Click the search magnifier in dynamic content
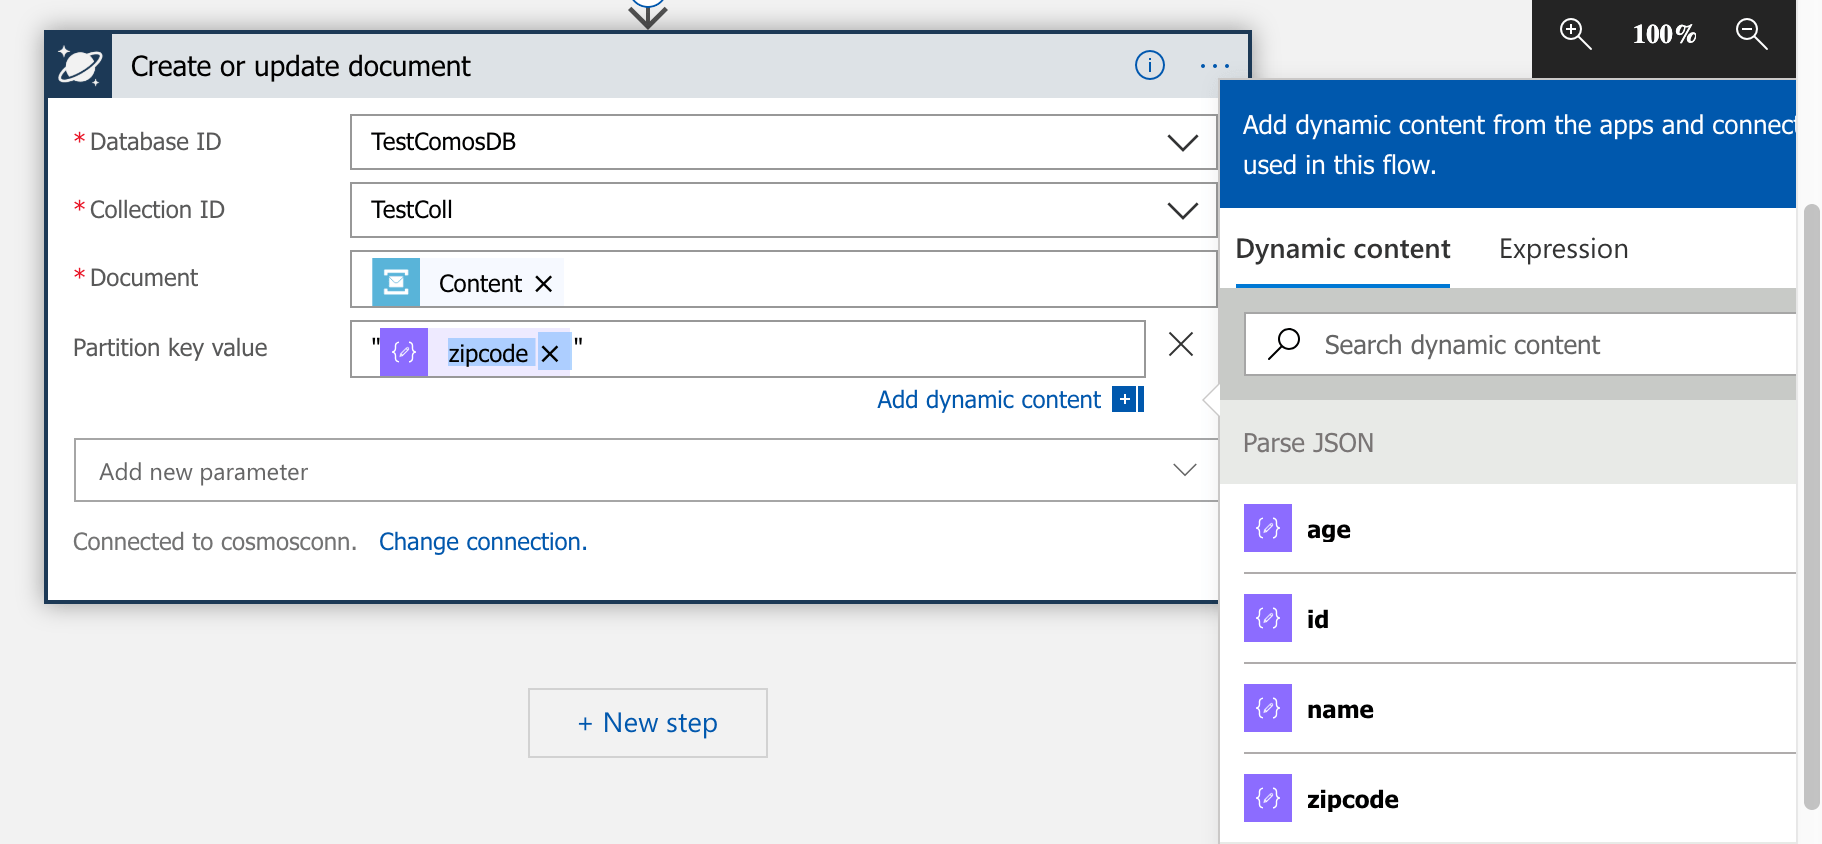The width and height of the screenshot is (1822, 844). 1284,344
